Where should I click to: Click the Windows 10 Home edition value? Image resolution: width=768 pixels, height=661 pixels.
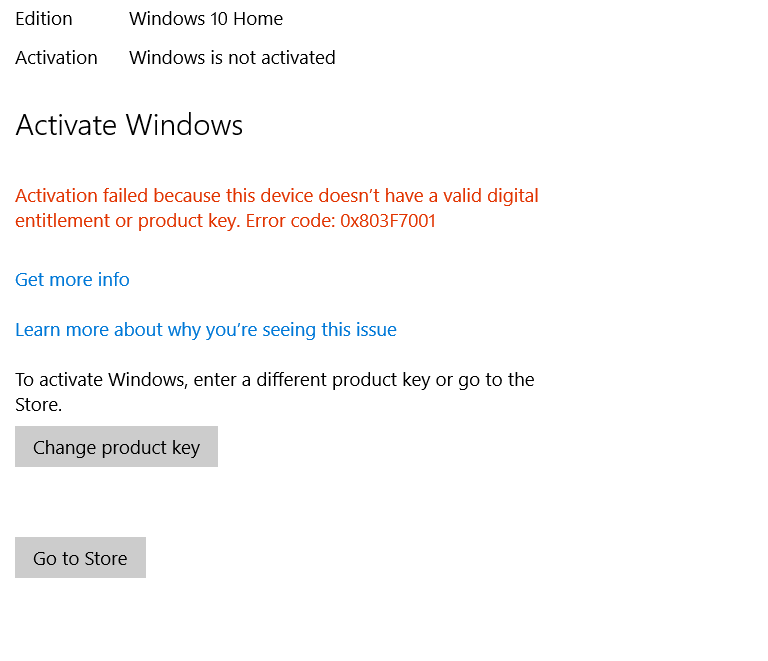(x=206, y=19)
